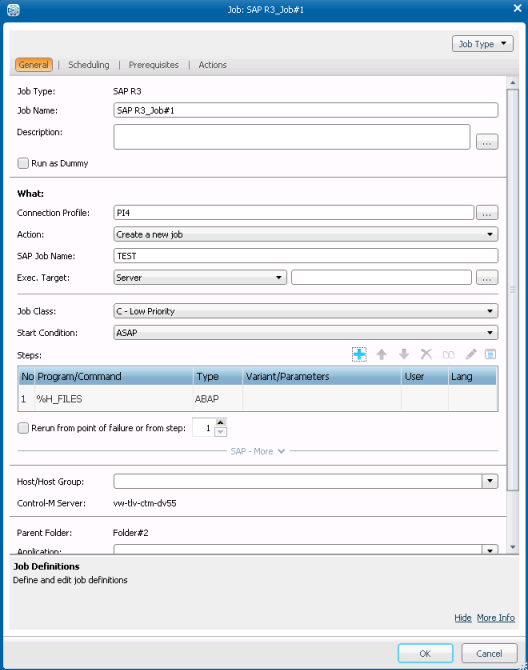Click the vertical scrollbar thumb
The image size is (528, 670).
coord(513,290)
